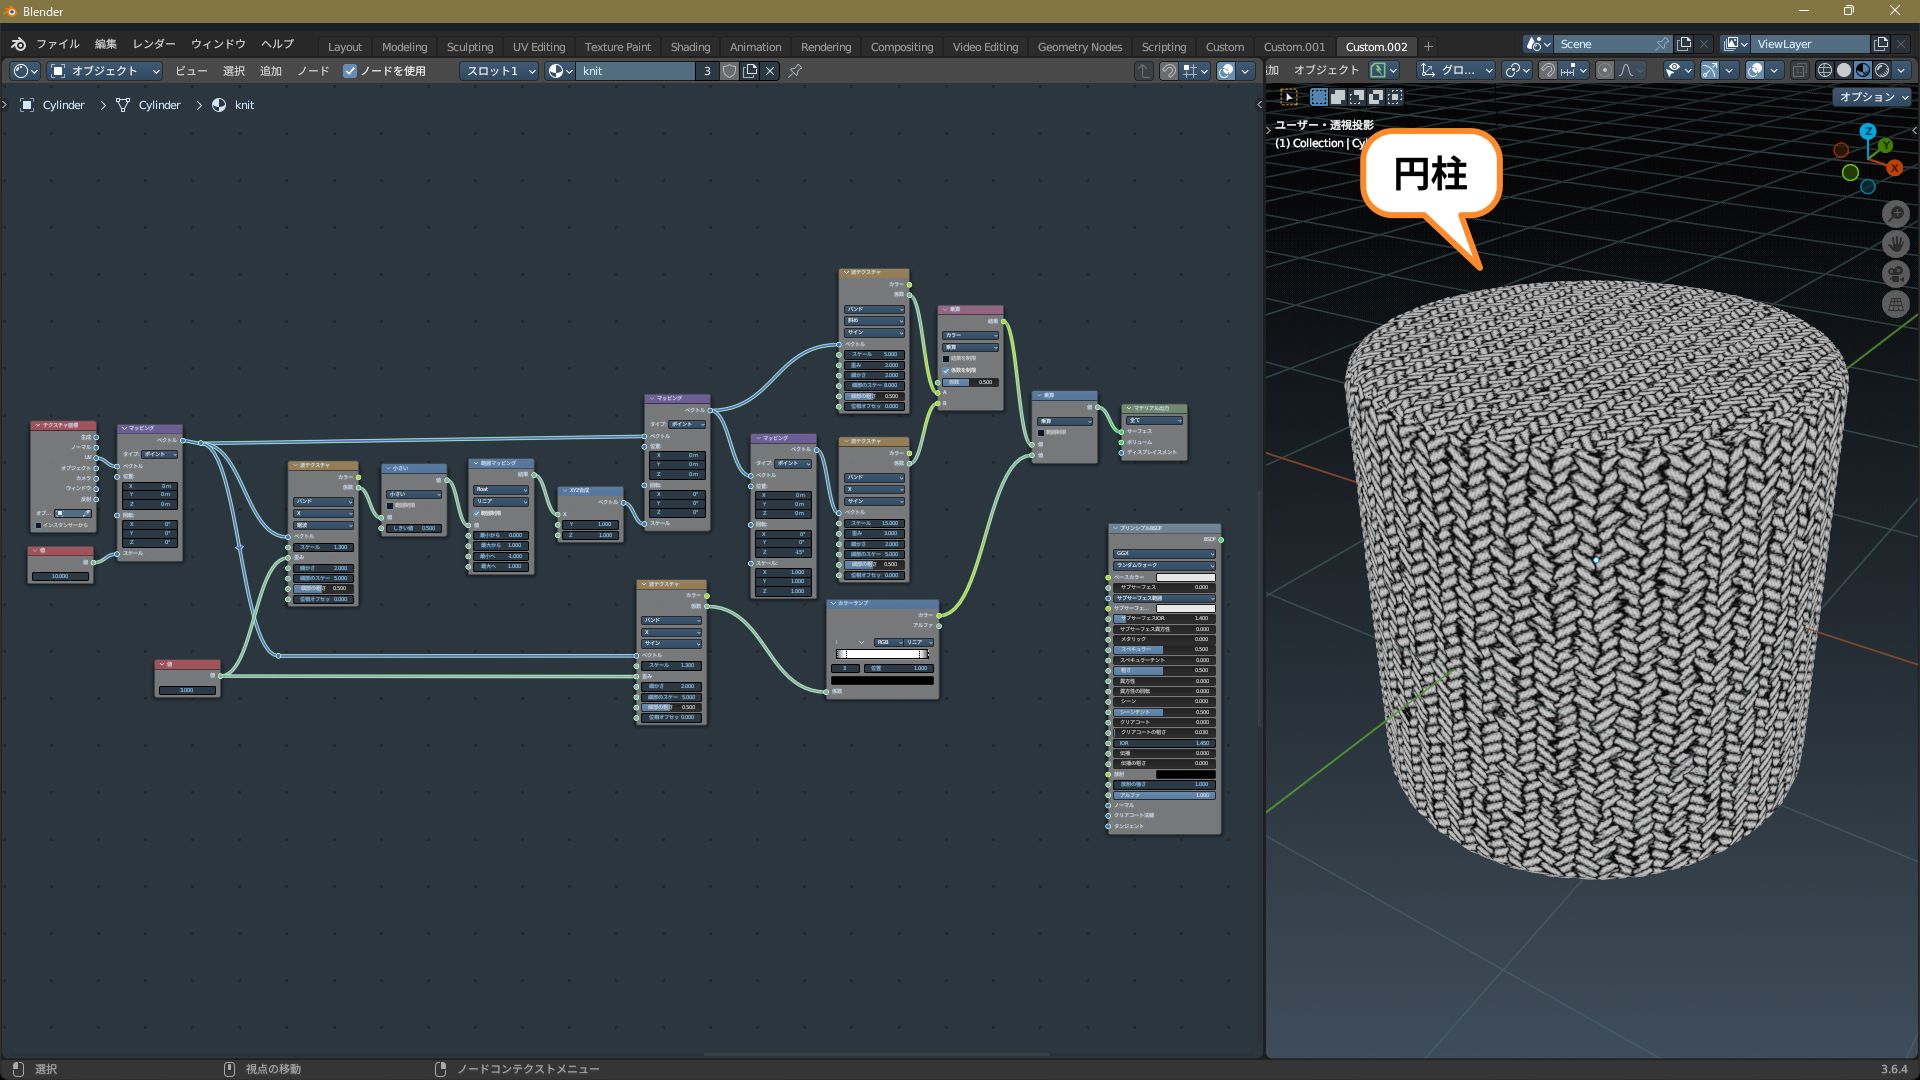Toggle viewport overlays display button

tap(1755, 70)
